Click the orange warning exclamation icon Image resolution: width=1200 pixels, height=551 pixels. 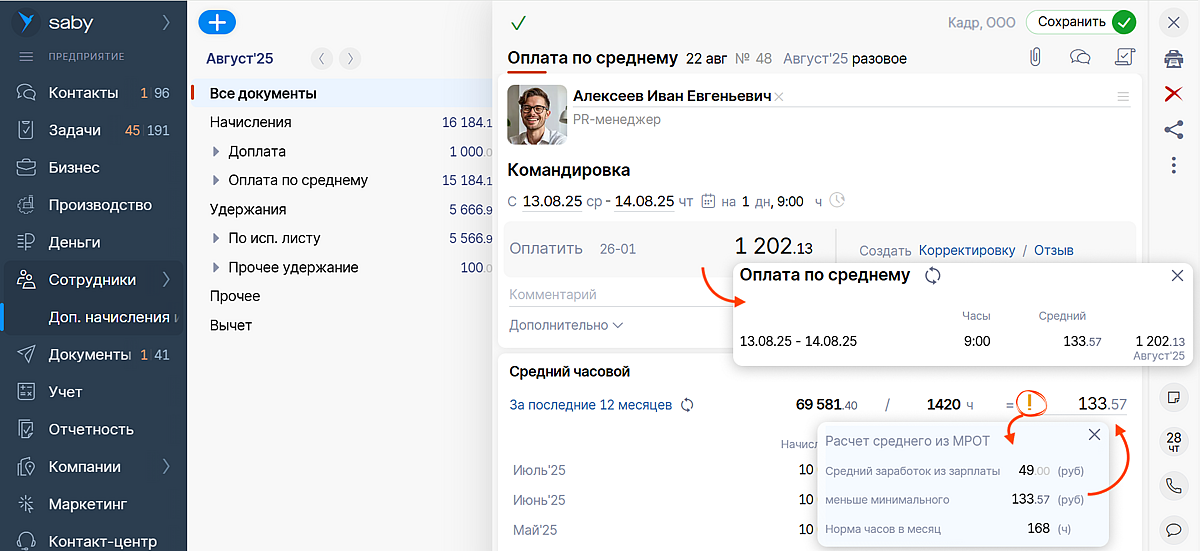tap(1031, 404)
